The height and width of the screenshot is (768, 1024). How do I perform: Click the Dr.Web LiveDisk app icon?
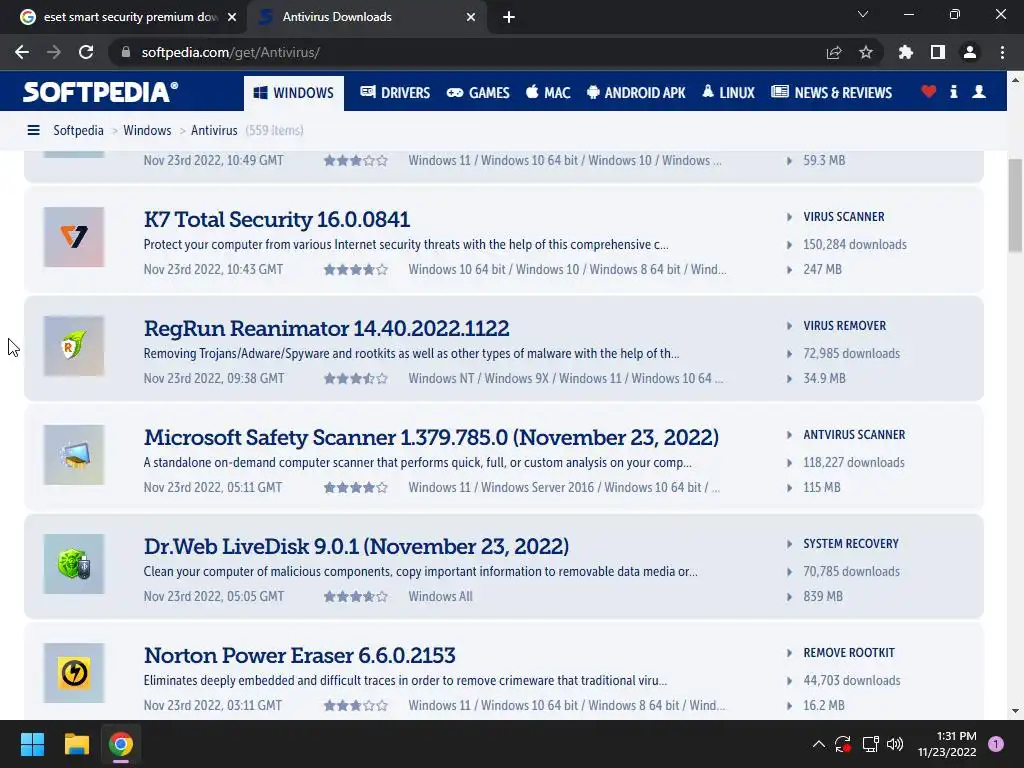tap(74, 564)
